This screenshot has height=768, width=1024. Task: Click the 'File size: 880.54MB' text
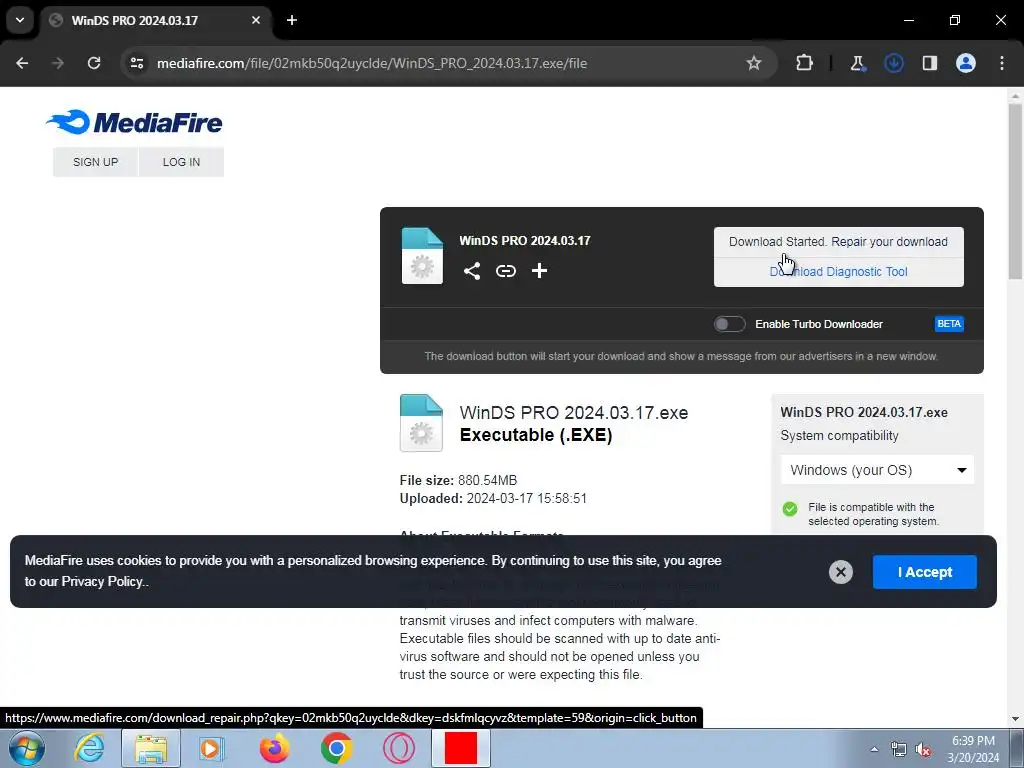click(x=458, y=481)
